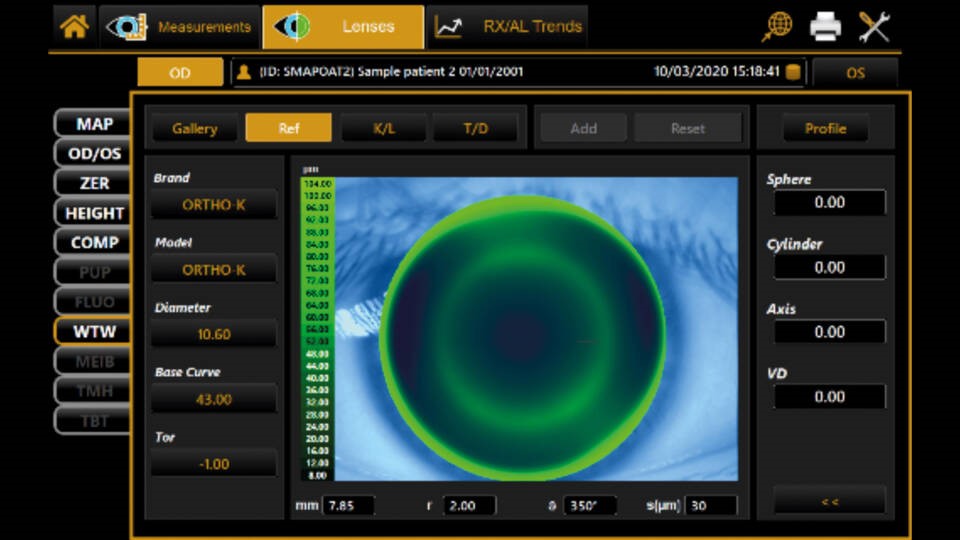Click the patient database icon
The height and width of the screenshot is (540, 960).
tap(793, 72)
